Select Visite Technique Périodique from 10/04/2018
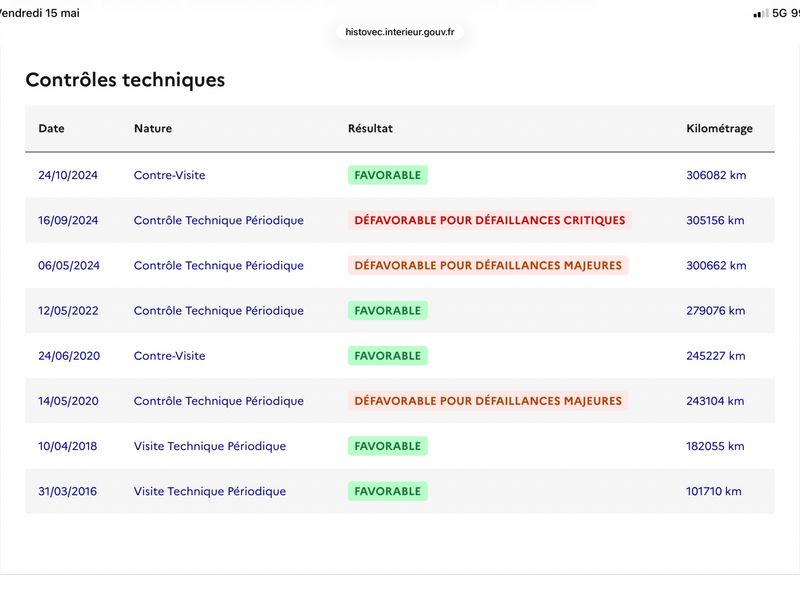Image resolution: width=800 pixels, height=600 pixels. pyautogui.click(x=210, y=446)
